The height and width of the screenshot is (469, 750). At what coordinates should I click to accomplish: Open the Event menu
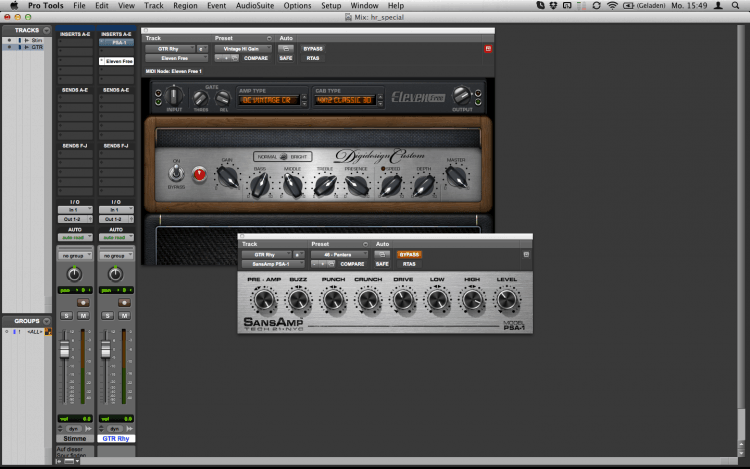216,6
